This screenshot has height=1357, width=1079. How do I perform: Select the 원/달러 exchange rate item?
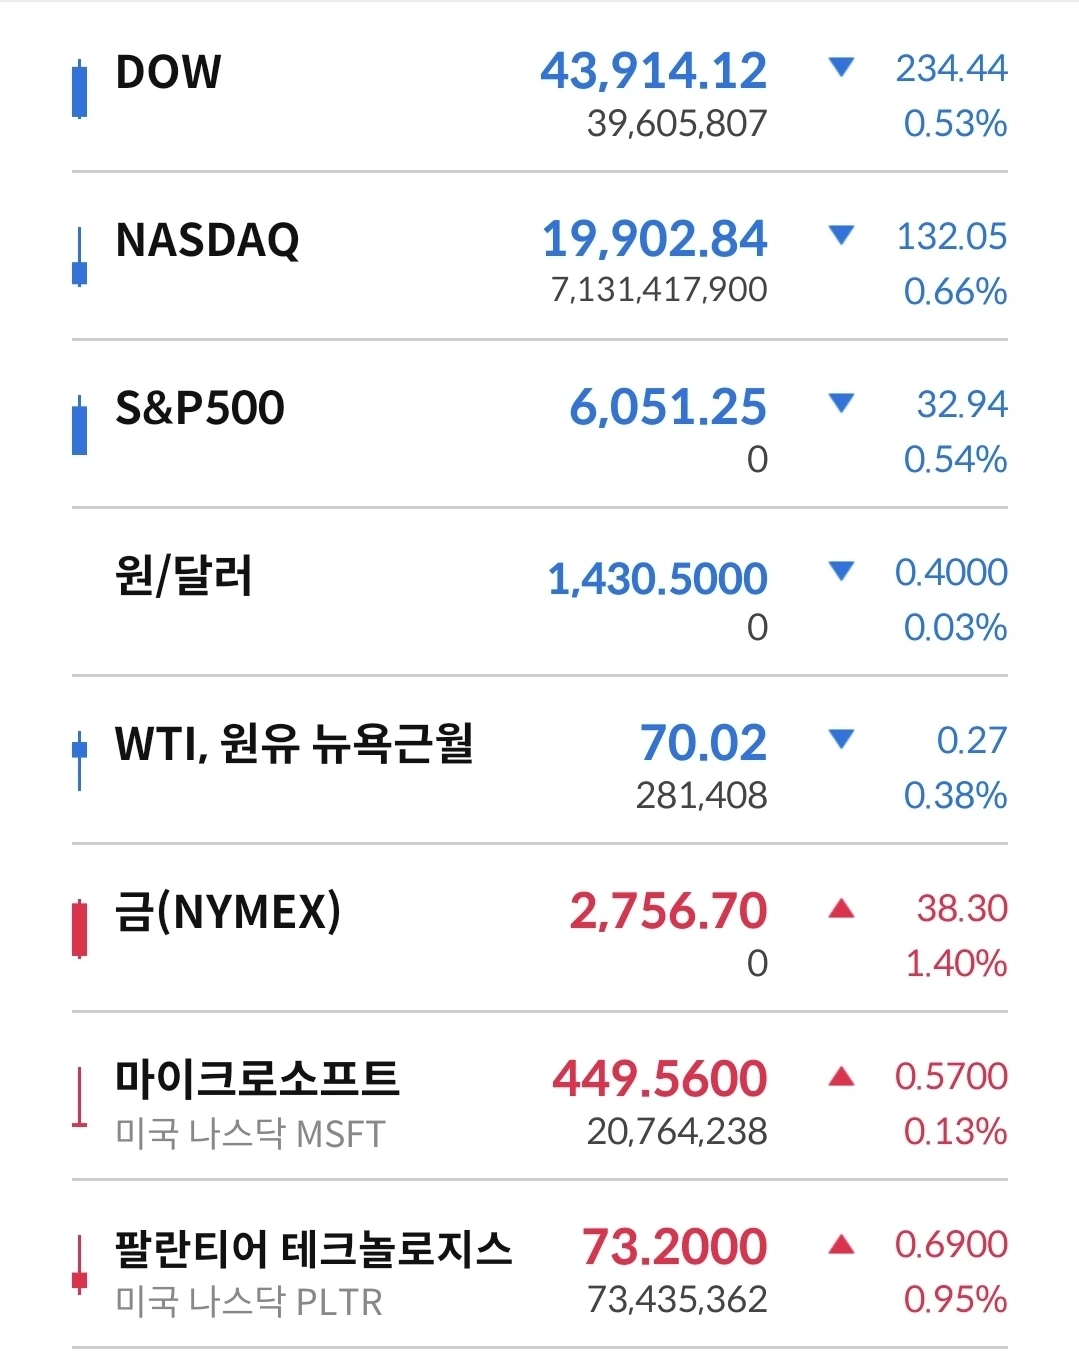(540, 593)
